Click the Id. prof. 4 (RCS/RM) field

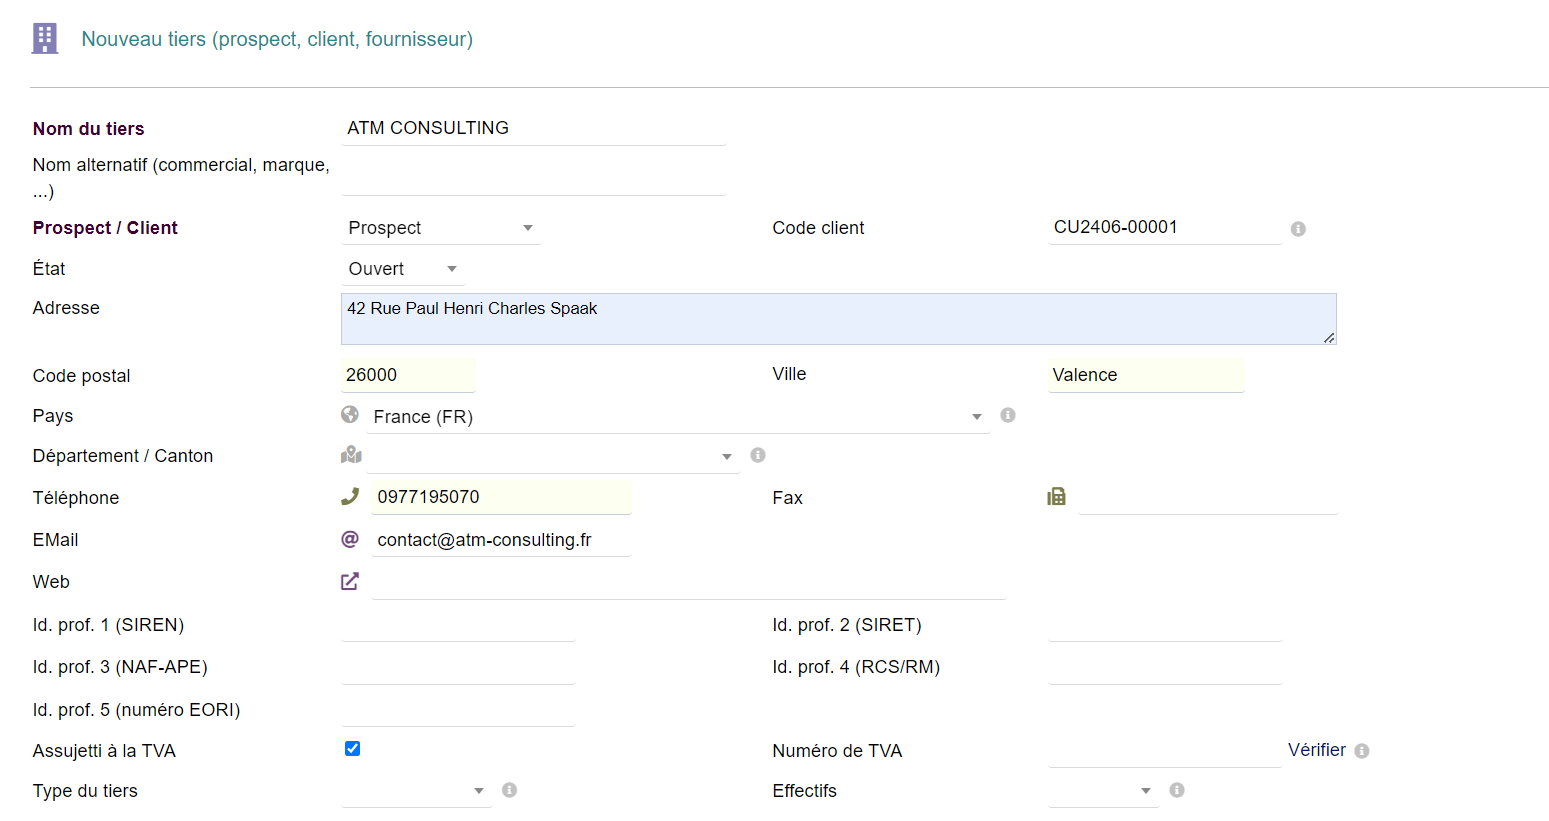(x=1165, y=667)
